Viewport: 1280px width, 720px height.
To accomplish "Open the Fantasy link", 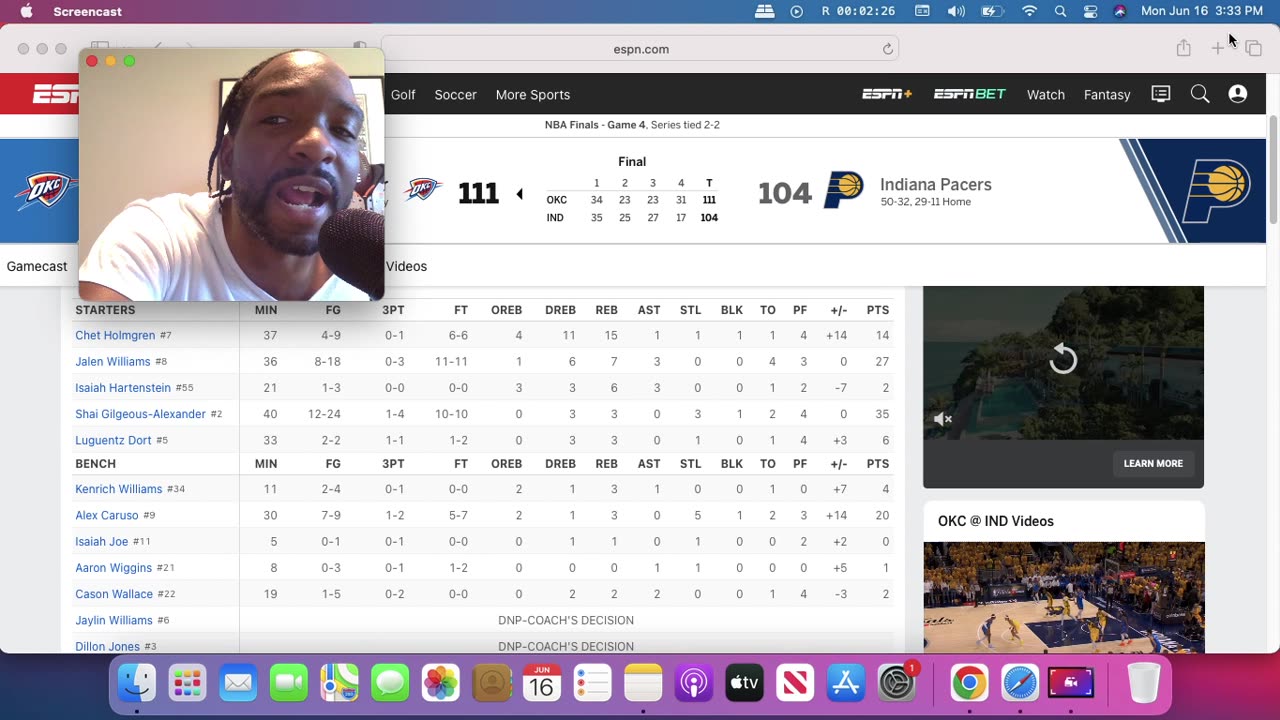I will [x=1107, y=94].
